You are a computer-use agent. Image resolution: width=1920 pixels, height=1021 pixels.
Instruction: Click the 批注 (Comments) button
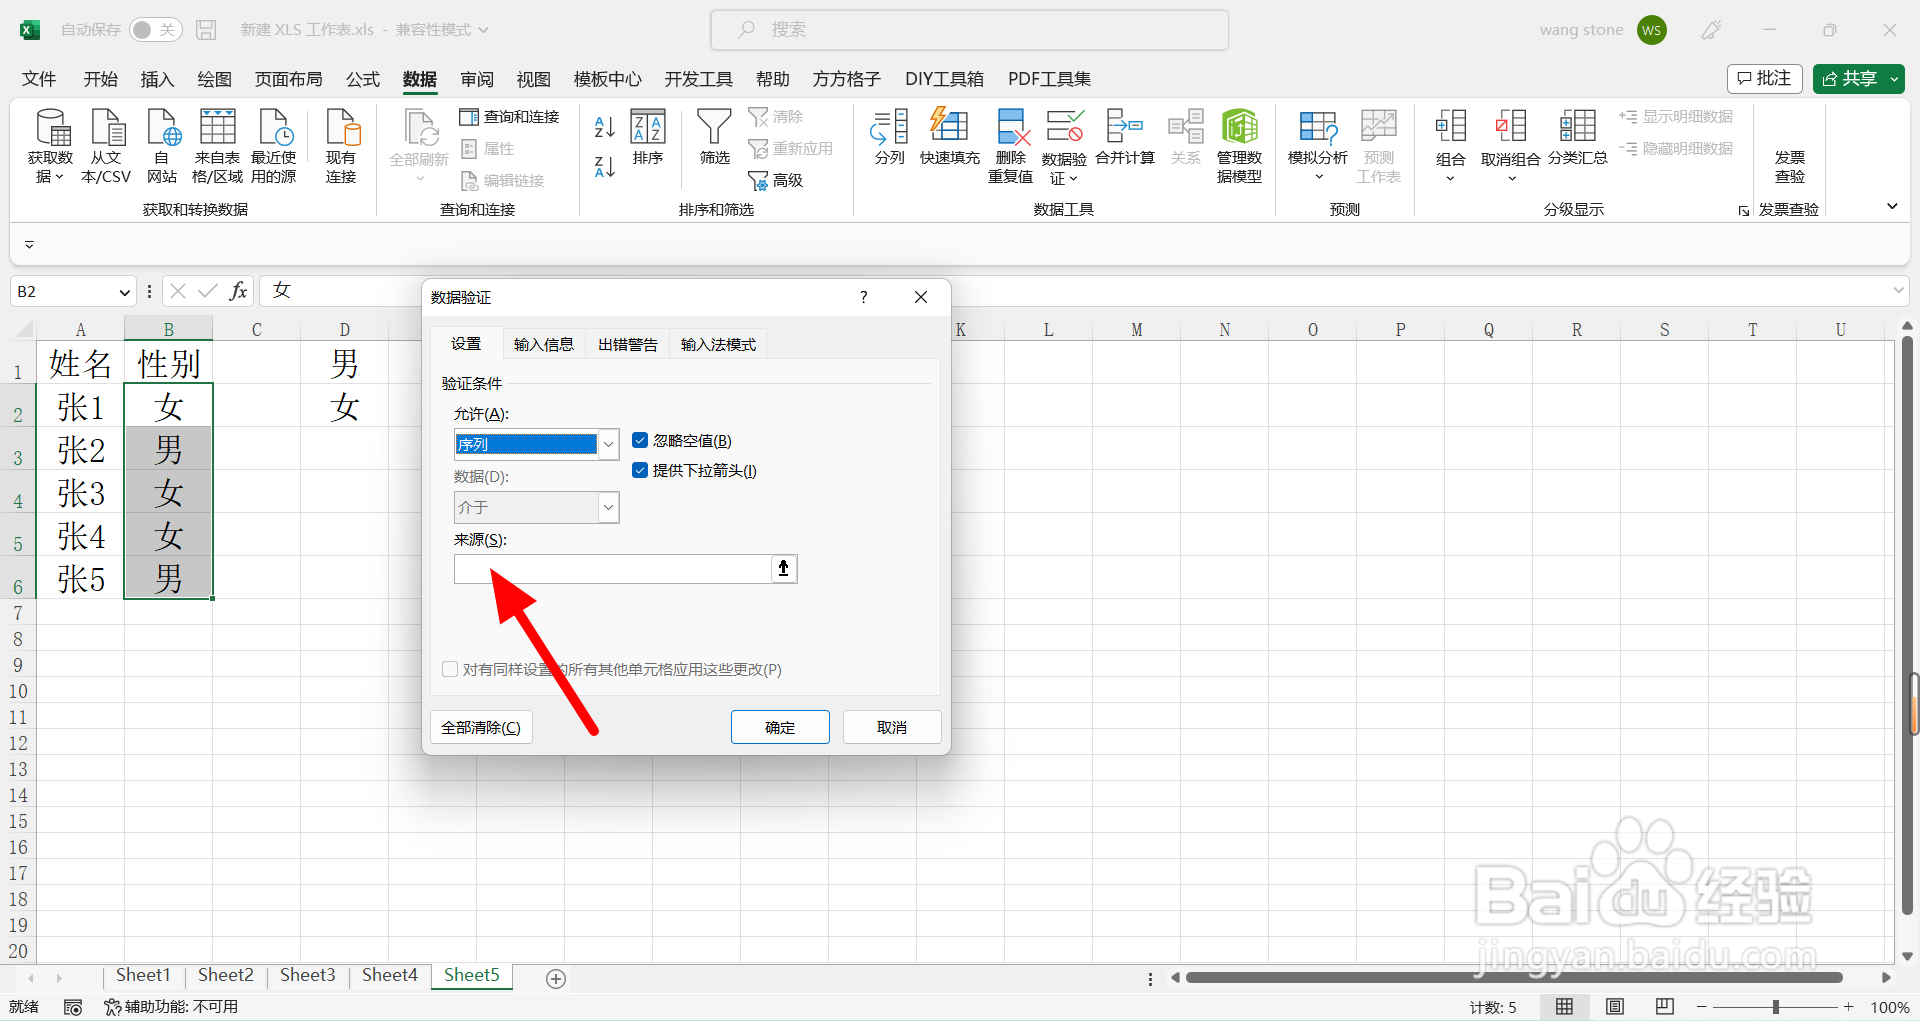1765,79
